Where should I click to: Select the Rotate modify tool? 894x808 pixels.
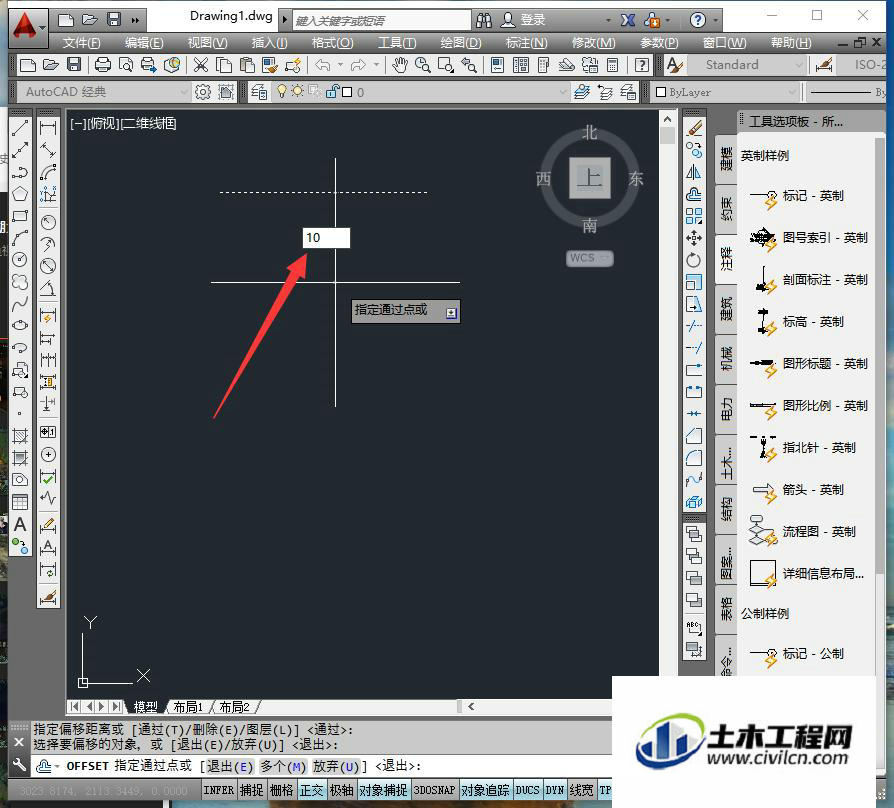694,260
